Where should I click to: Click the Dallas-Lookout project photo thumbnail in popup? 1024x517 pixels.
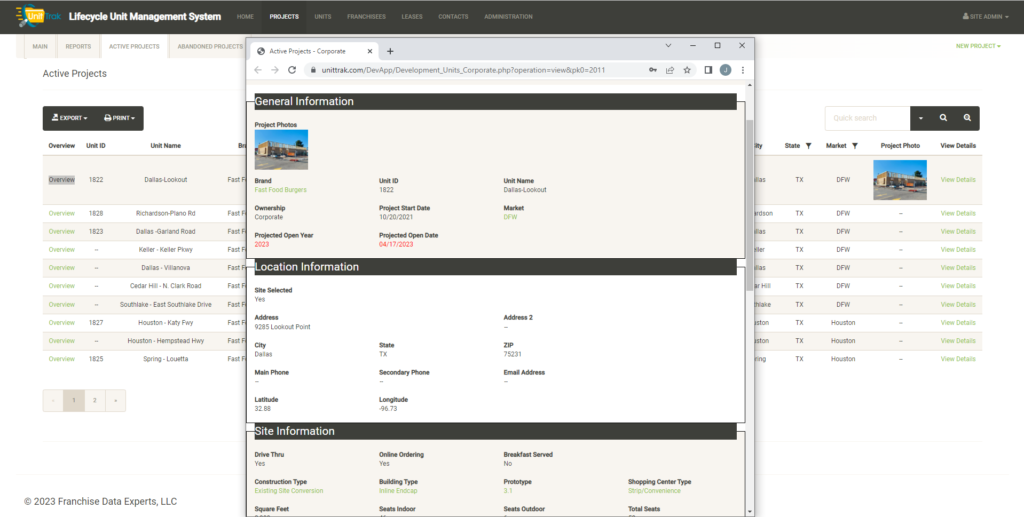(281, 150)
